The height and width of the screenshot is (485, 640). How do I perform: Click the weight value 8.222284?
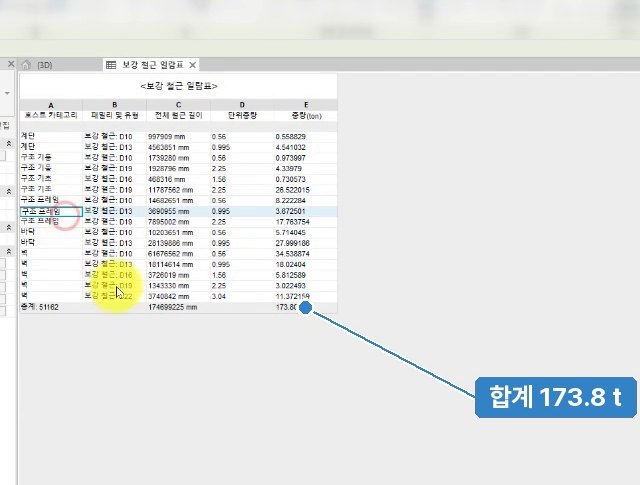click(x=306, y=200)
